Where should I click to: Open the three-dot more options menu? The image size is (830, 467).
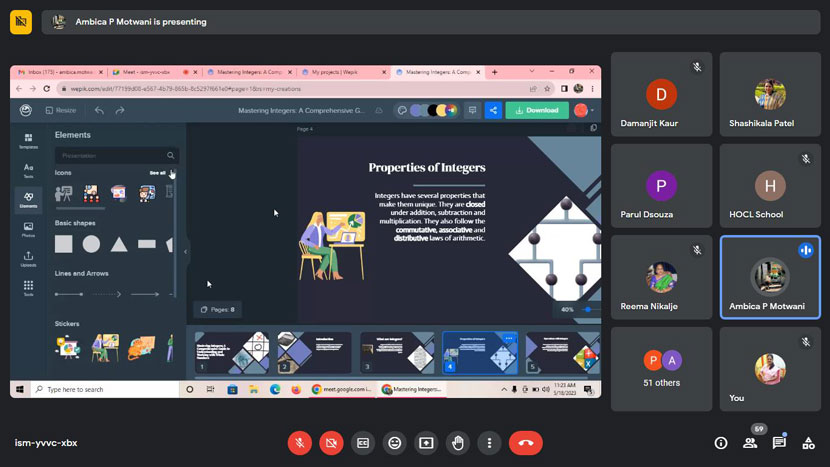489,442
